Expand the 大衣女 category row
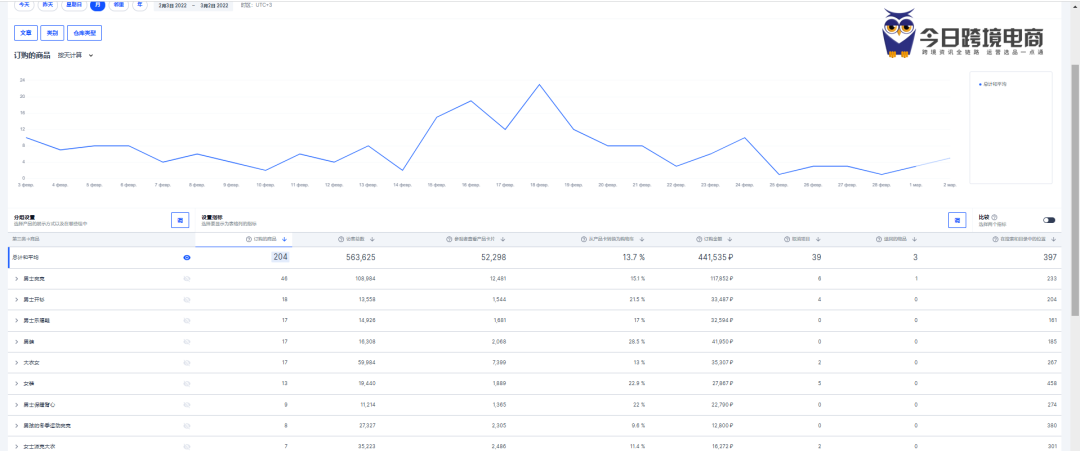 [x=16, y=363]
